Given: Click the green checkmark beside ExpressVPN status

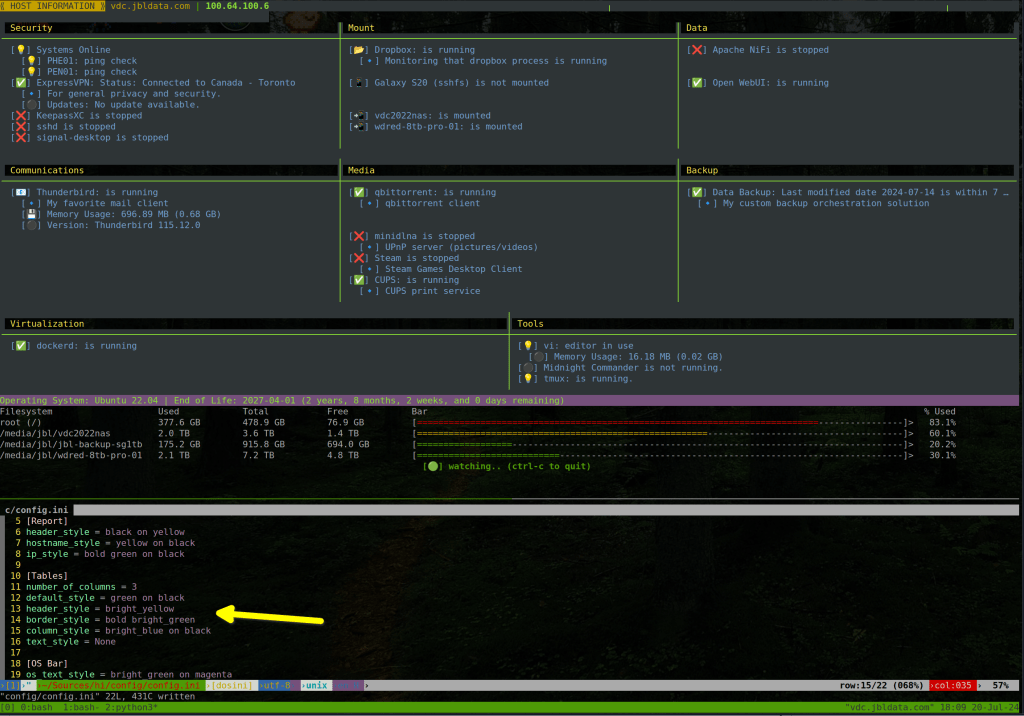Looking at the screenshot, I should click(x=18, y=83).
